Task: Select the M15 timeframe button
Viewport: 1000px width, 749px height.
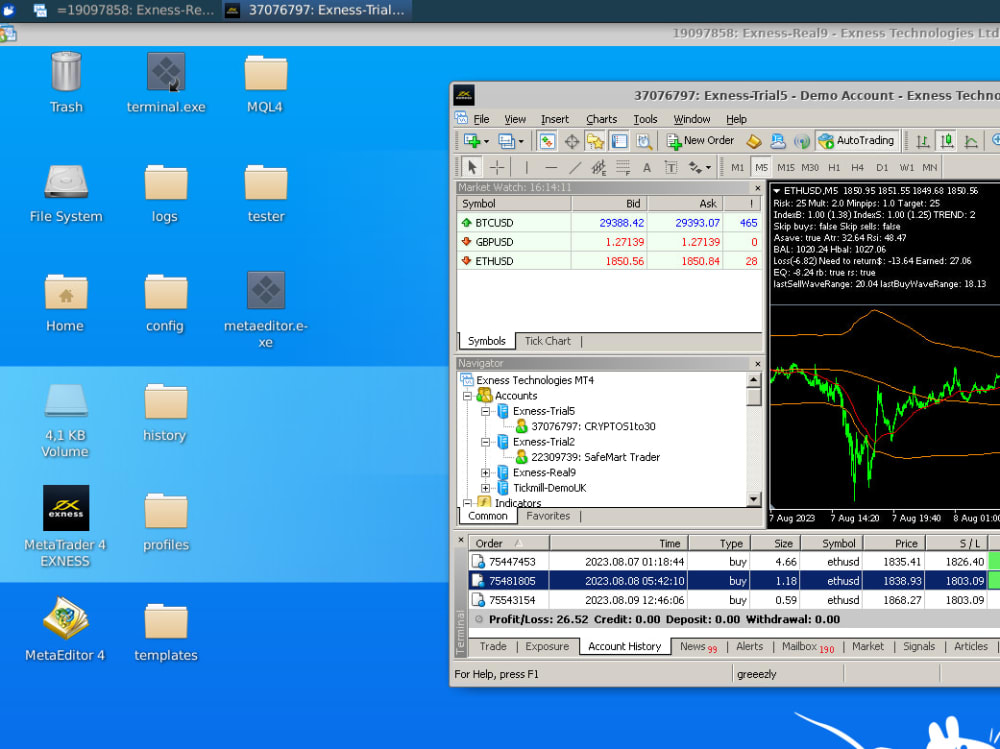Action: [786, 168]
